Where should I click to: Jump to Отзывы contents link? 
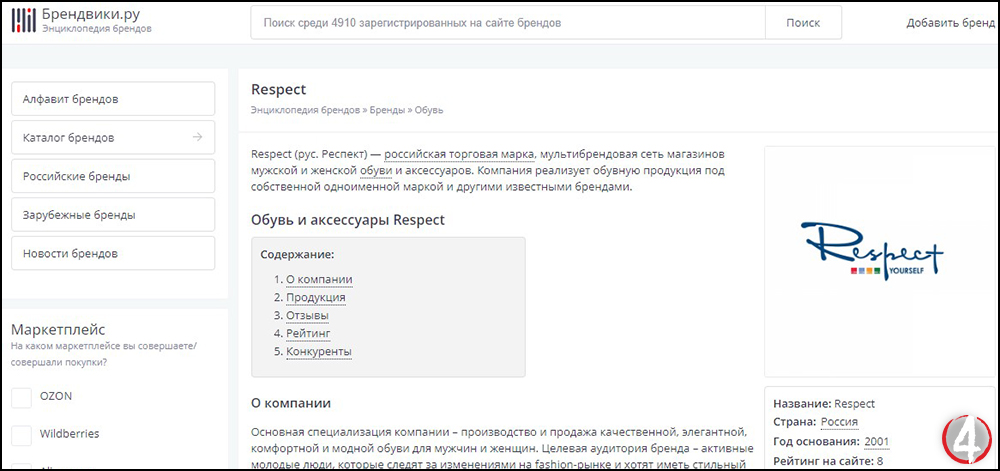[x=307, y=315]
